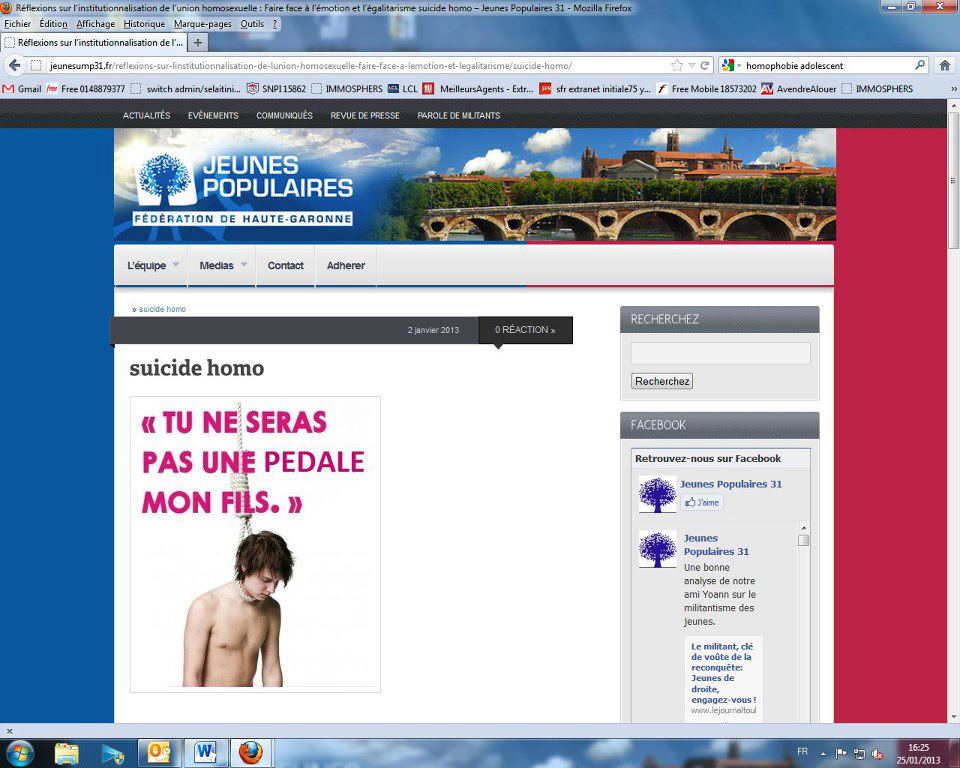
Task: Open the Historique menu
Action: (144, 23)
